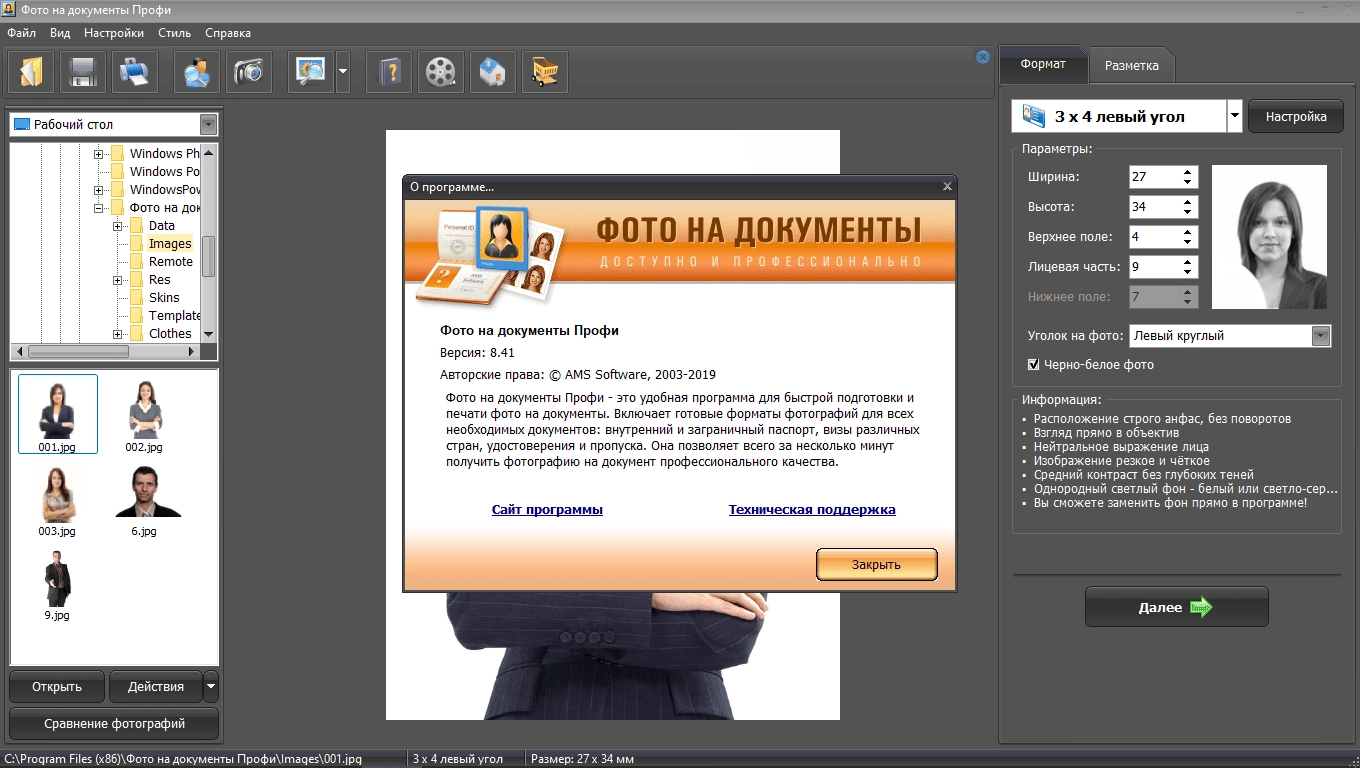Click the sample portrait preview image

[1269, 237]
